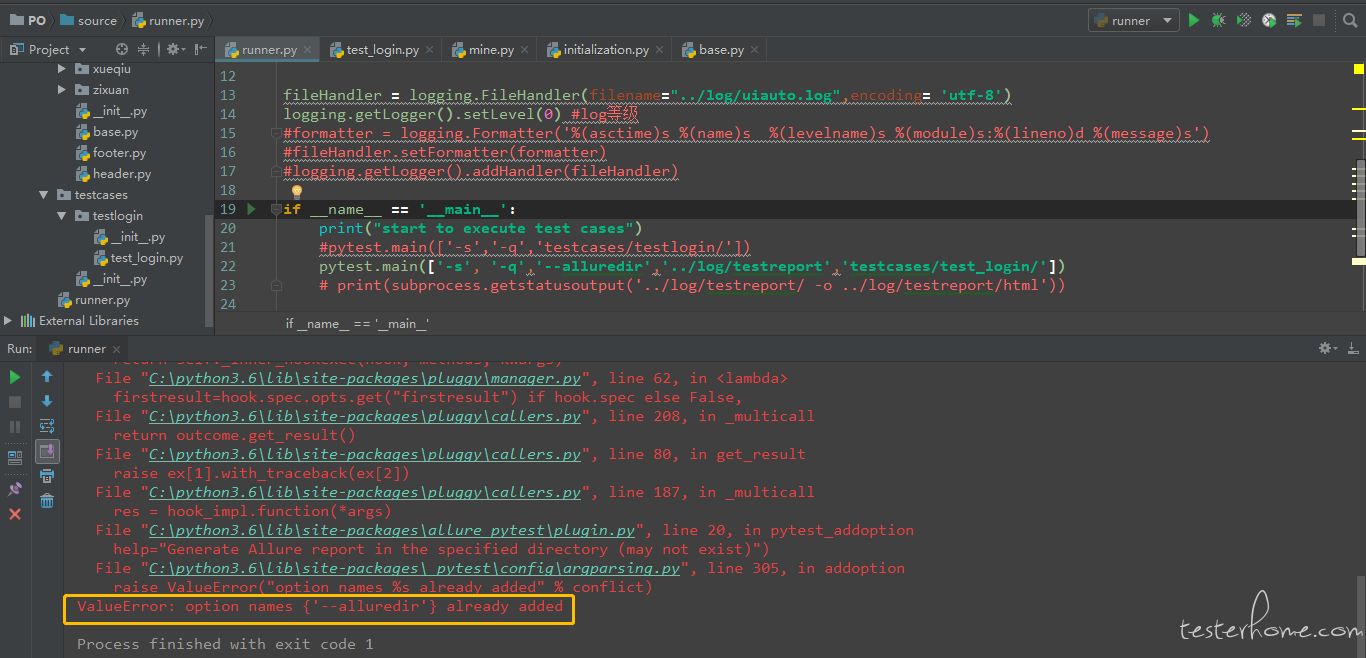The width and height of the screenshot is (1366, 658).
Task: Hide the Project tool window
Action: pyautogui.click(x=200, y=49)
